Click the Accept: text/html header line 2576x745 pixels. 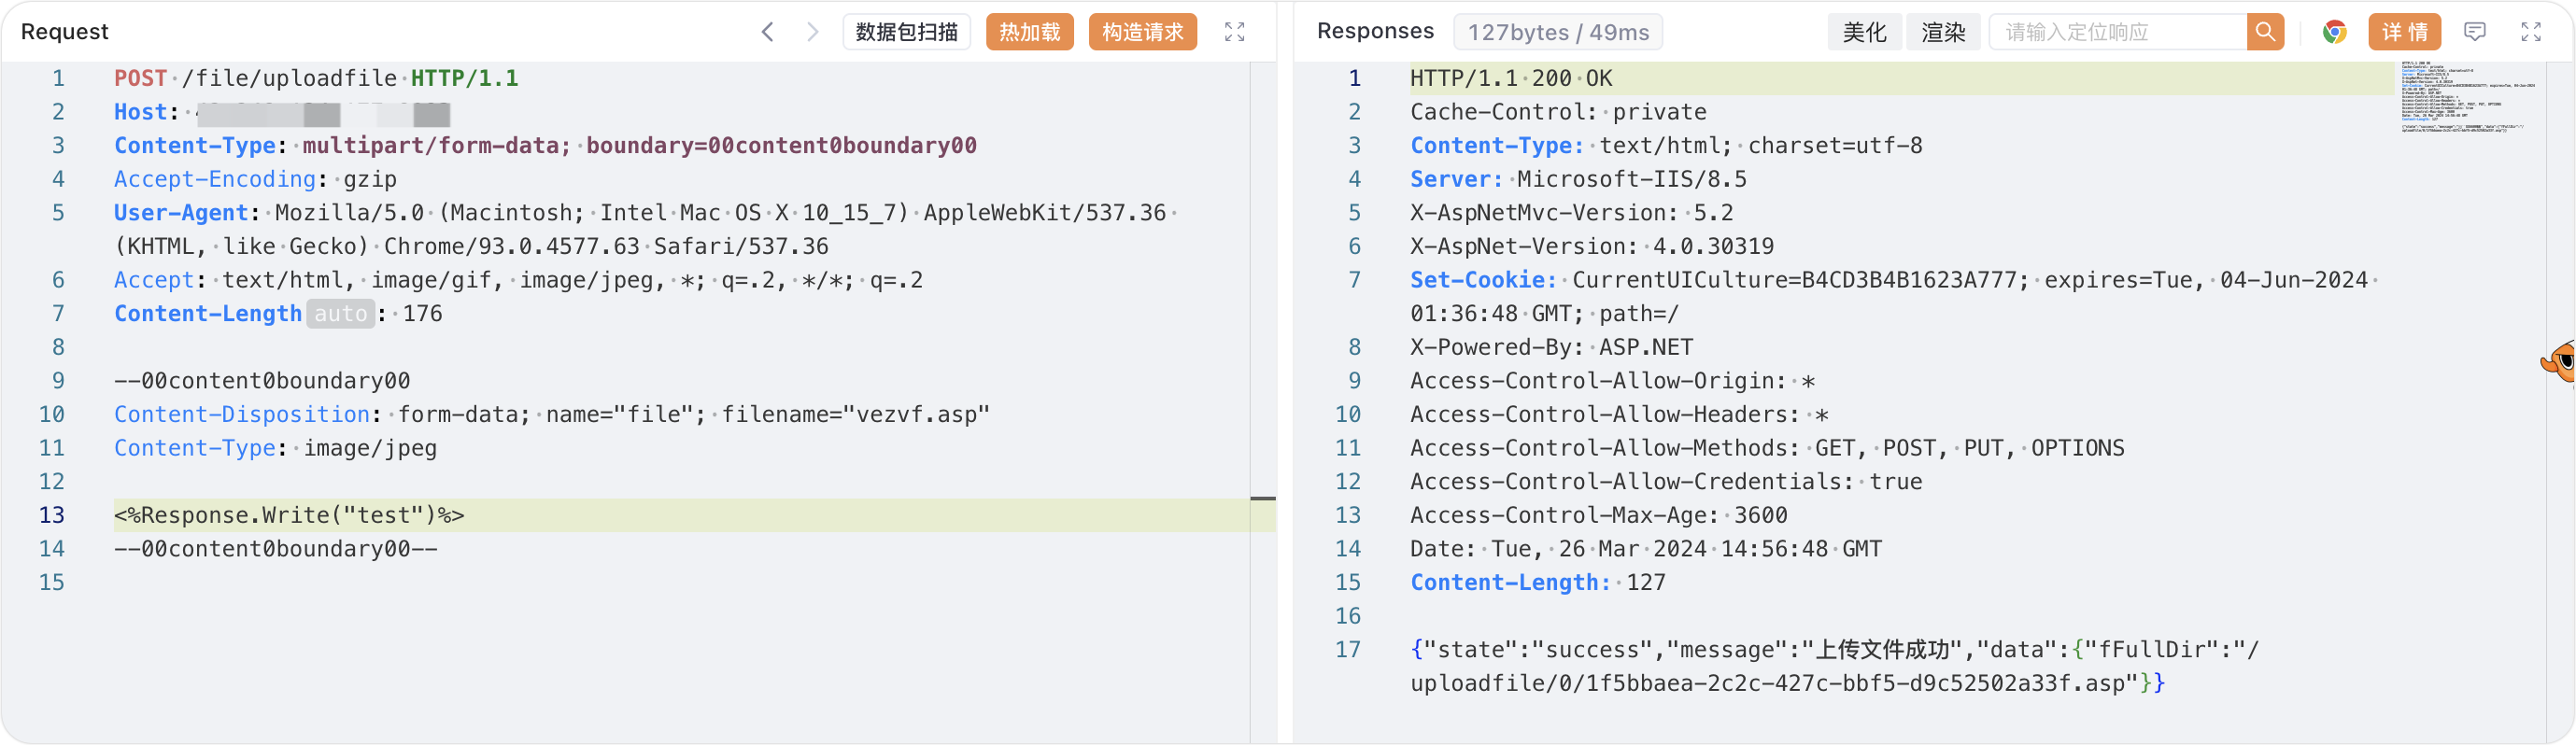pos(518,280)
